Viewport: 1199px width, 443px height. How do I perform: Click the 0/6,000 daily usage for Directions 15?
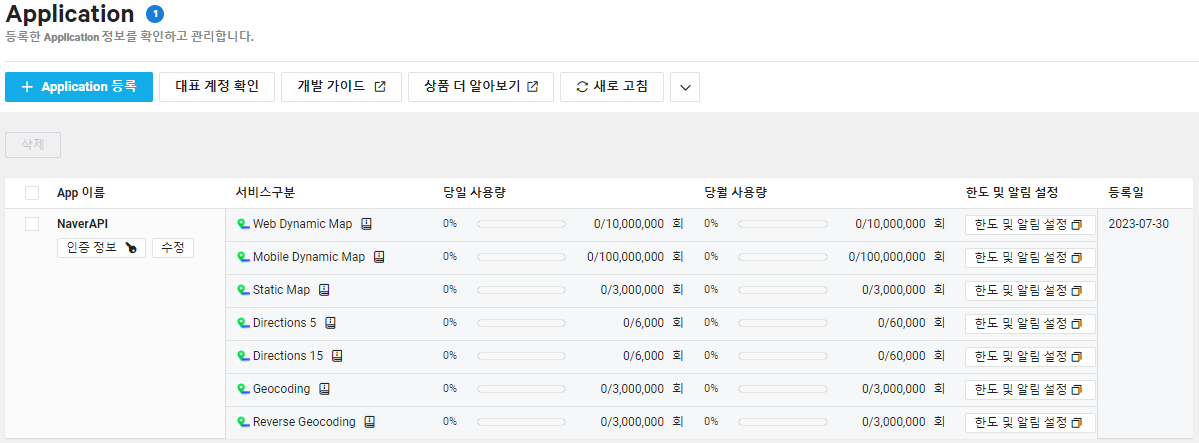(644, 356)
